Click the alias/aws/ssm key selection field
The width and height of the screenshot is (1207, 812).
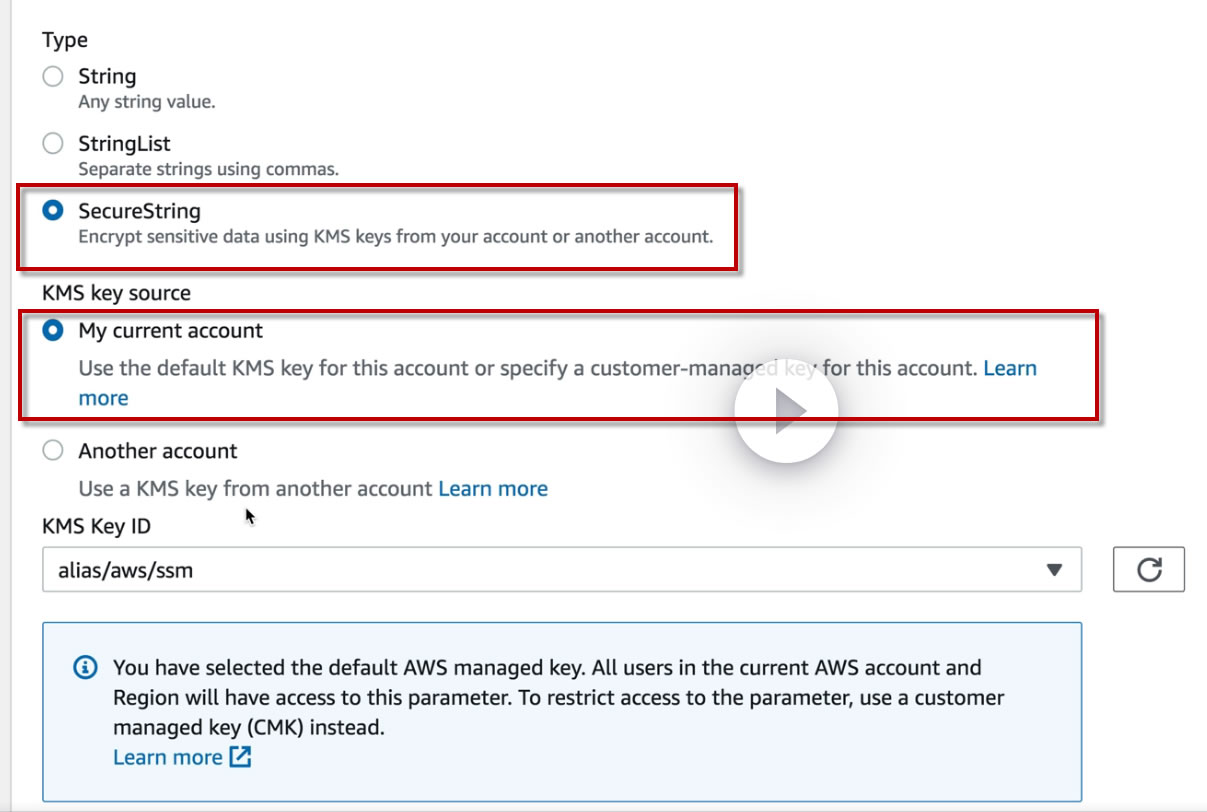tap(540, 570)
